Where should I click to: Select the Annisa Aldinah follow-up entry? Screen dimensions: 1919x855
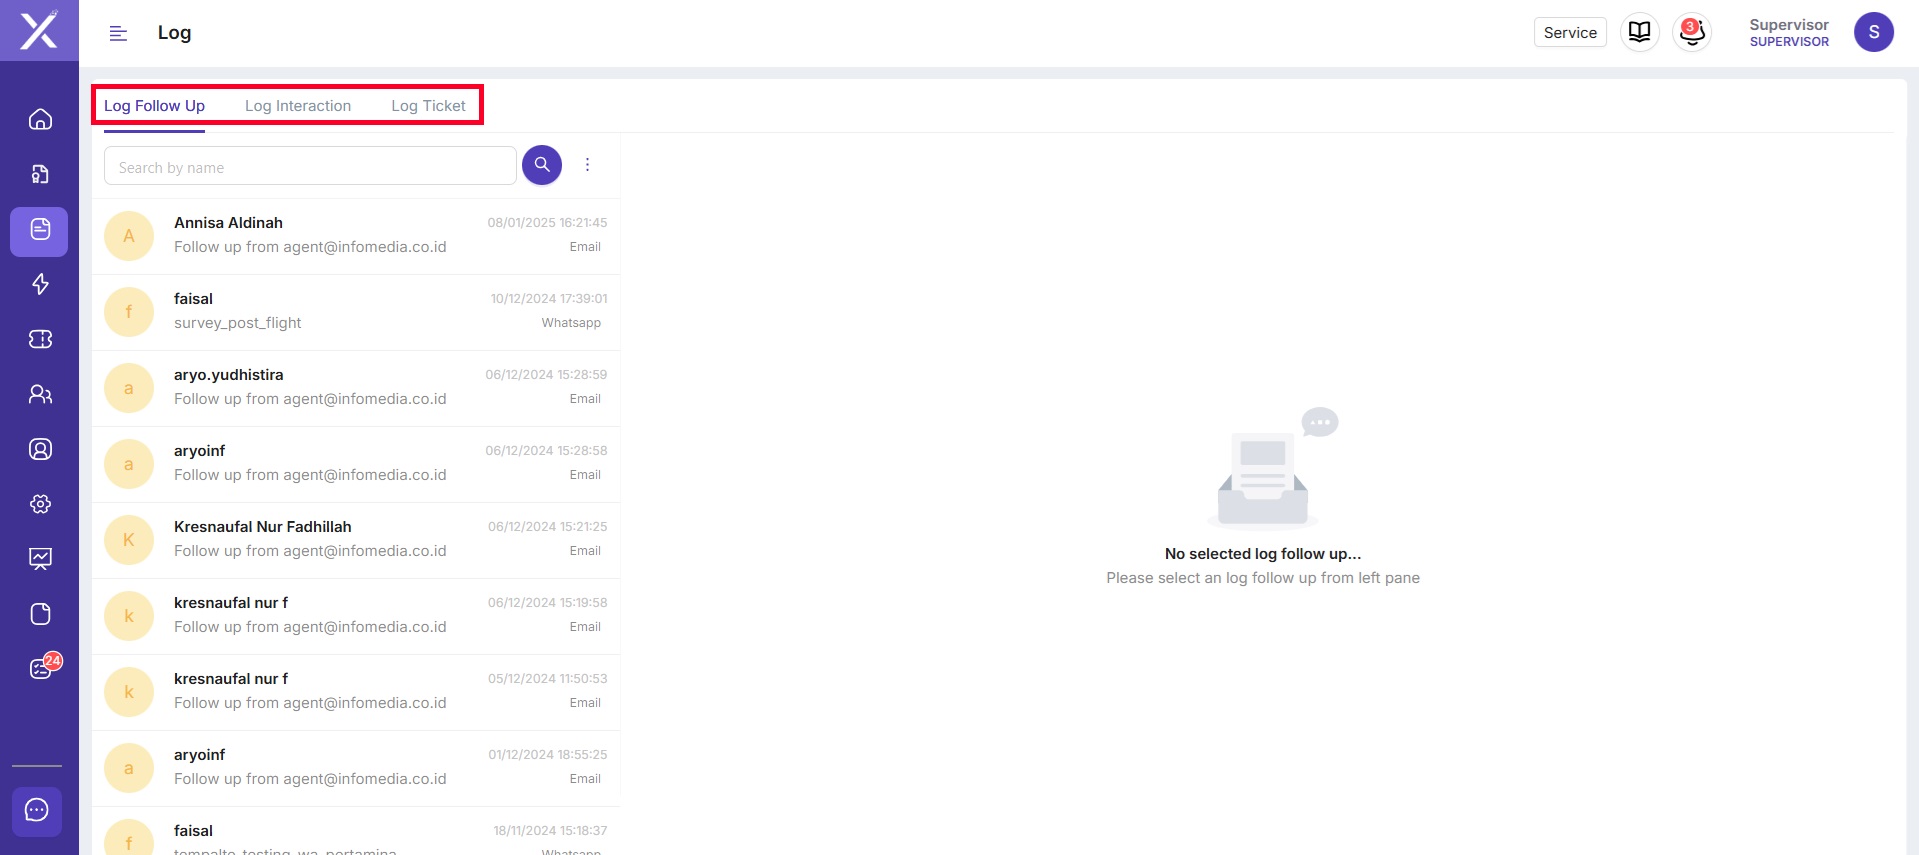pyautogui.click(x=356, y=236)
